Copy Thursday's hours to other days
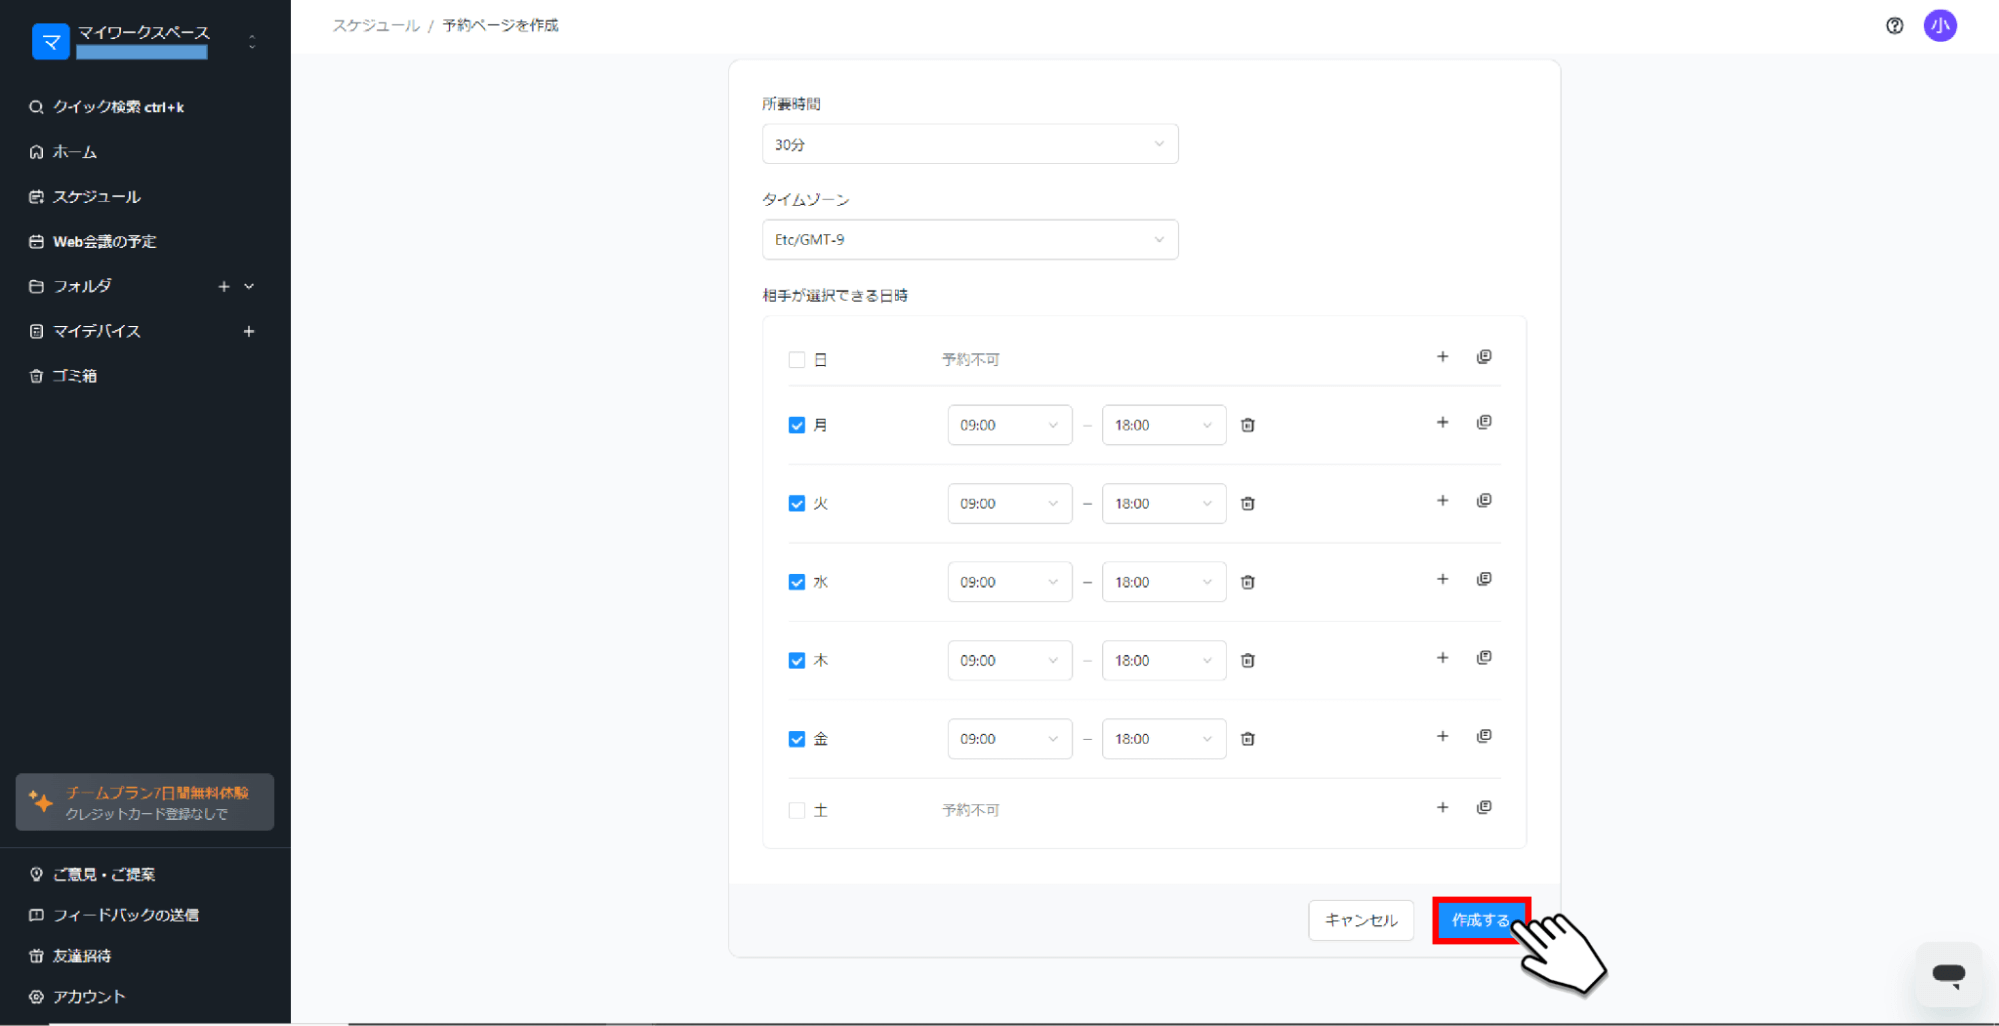 tap(1484, 658)
